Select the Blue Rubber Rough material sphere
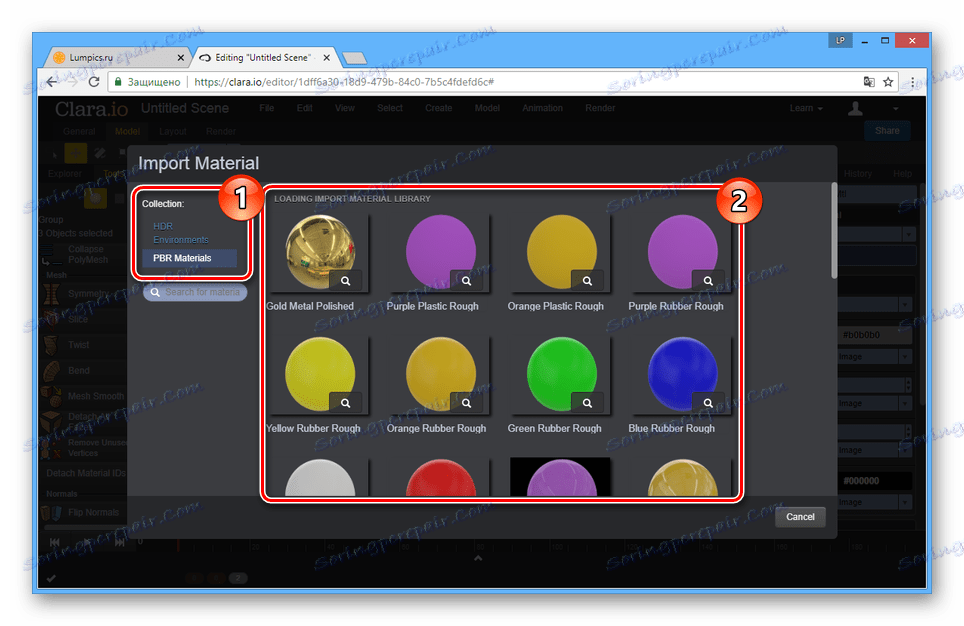 [x=682, y=373]
